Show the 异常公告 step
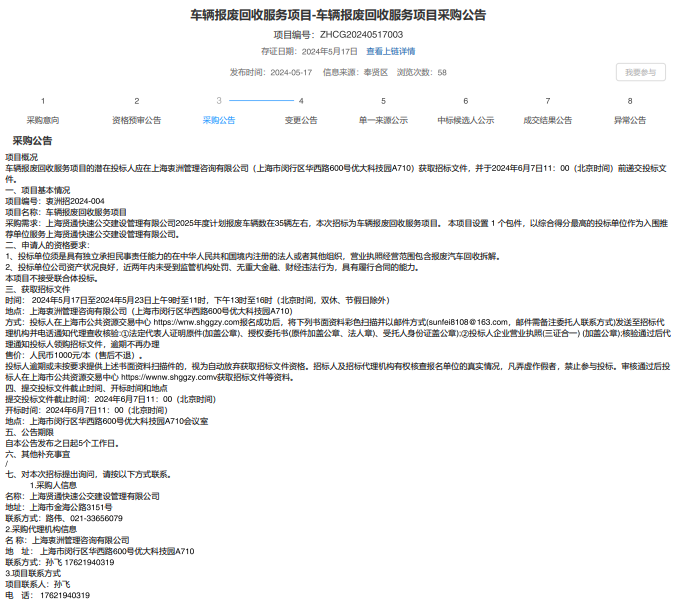676x605 pixels. 630,120
